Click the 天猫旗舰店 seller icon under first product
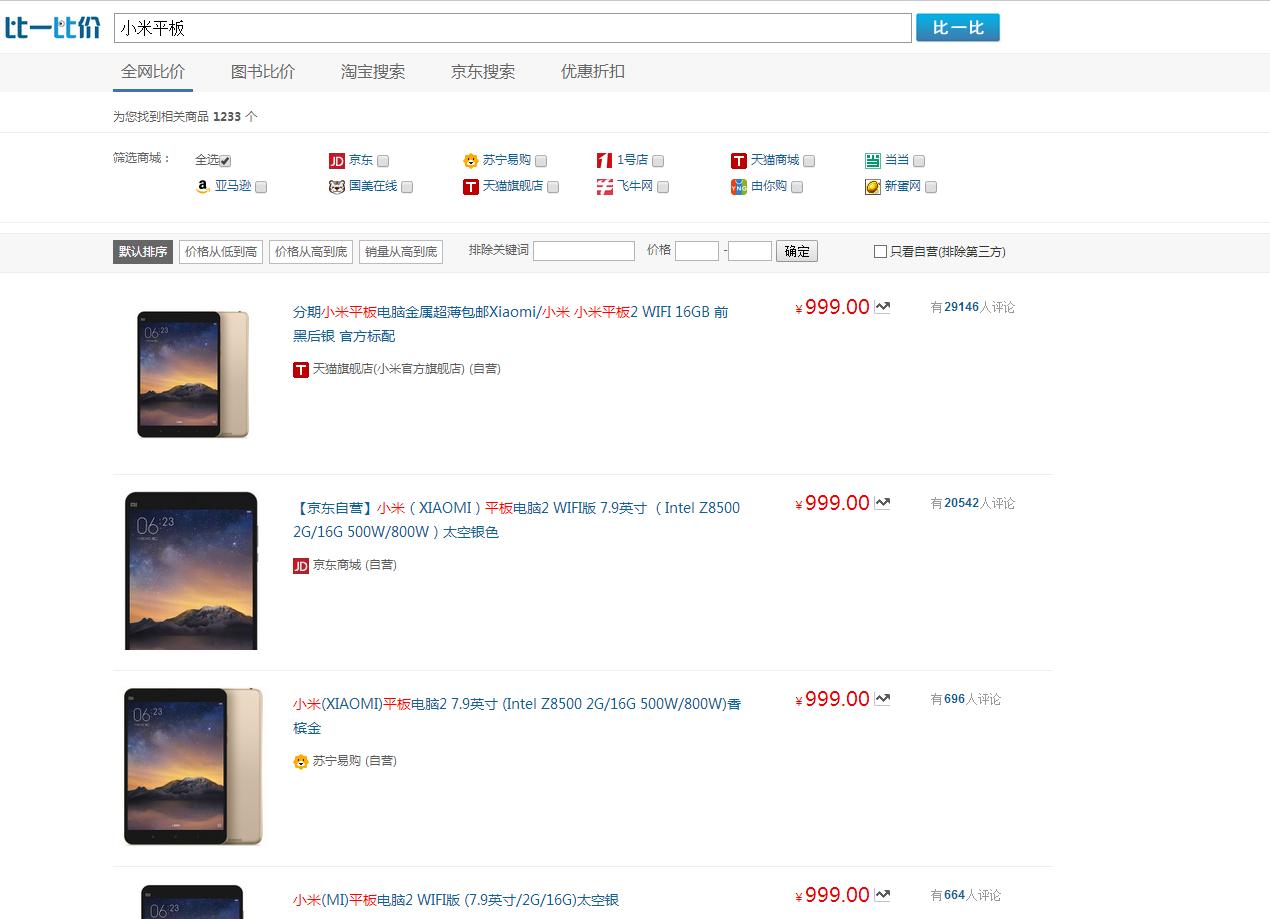The width and height of the screenshot is (1270, 919). pos(300,369)
